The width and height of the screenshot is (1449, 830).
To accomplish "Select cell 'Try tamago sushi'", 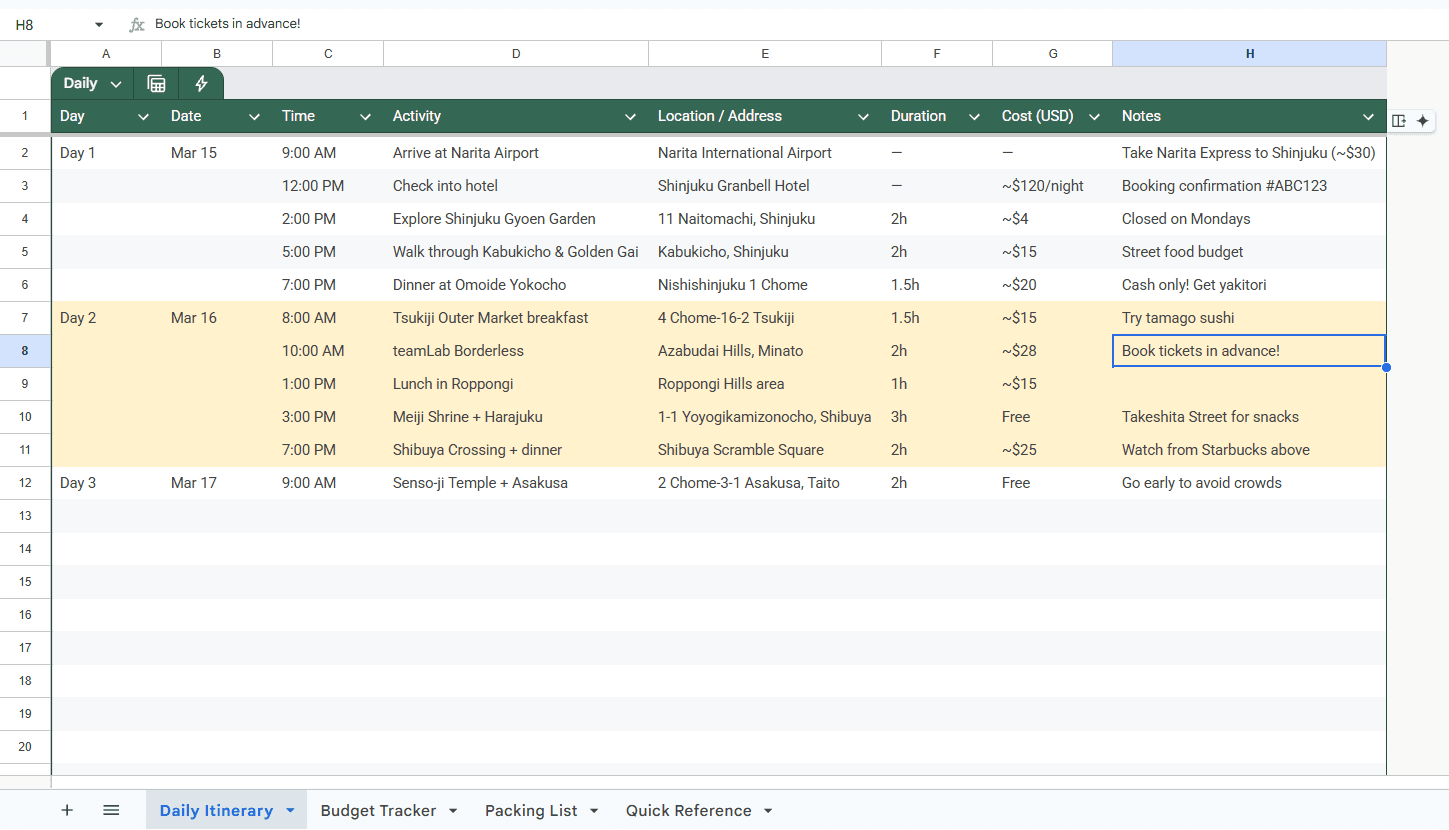I will (1250, 318).
